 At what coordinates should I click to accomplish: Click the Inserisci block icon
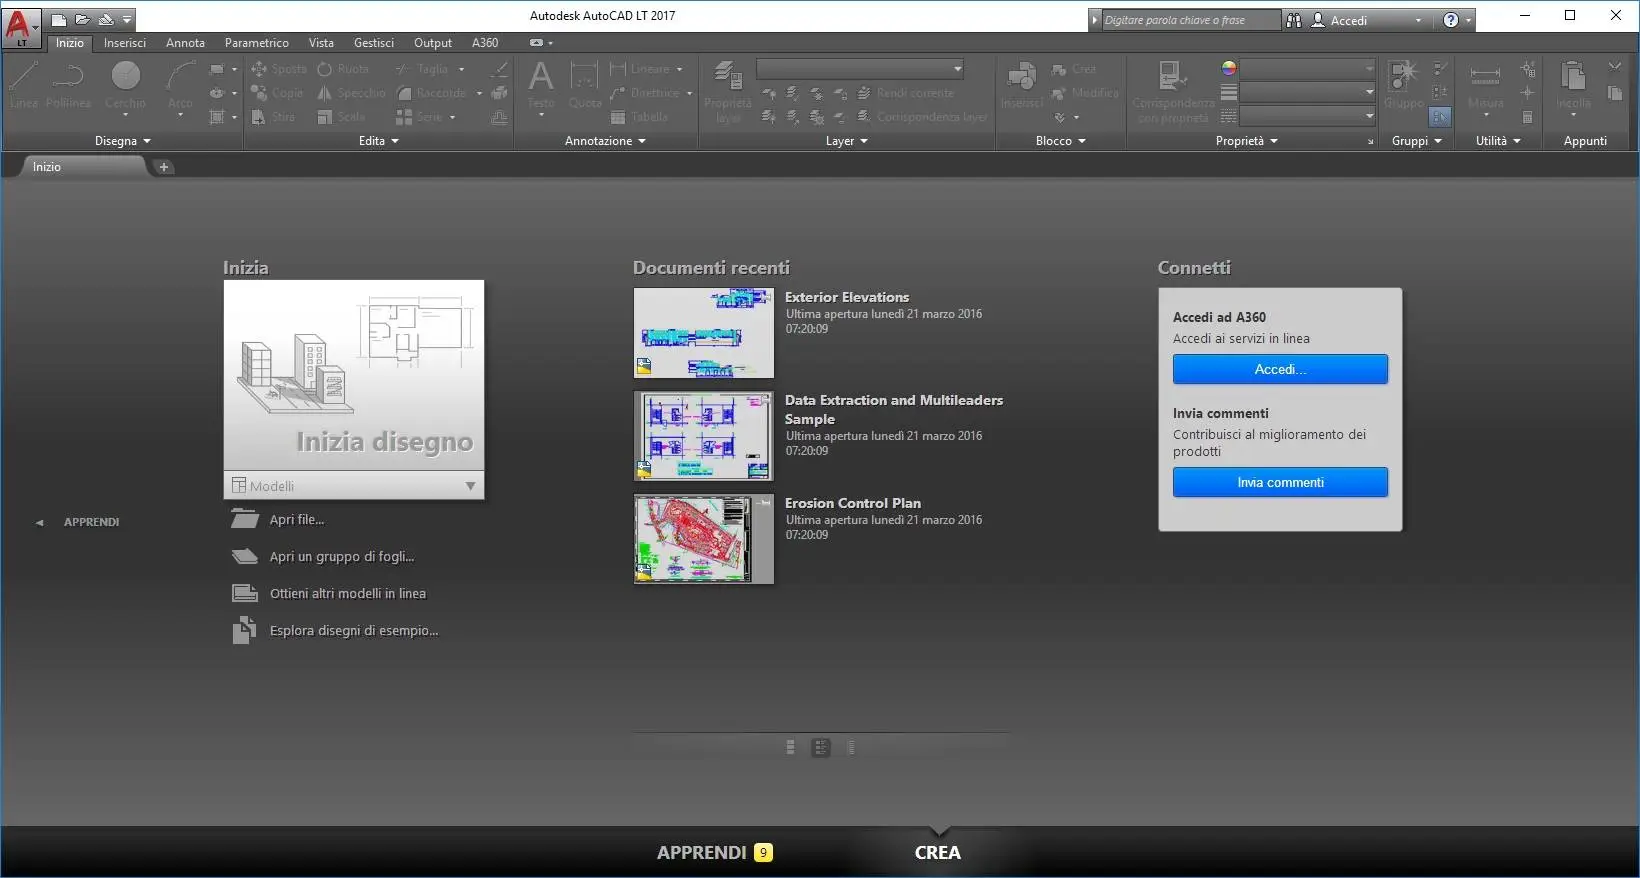tap(1021, 85)
